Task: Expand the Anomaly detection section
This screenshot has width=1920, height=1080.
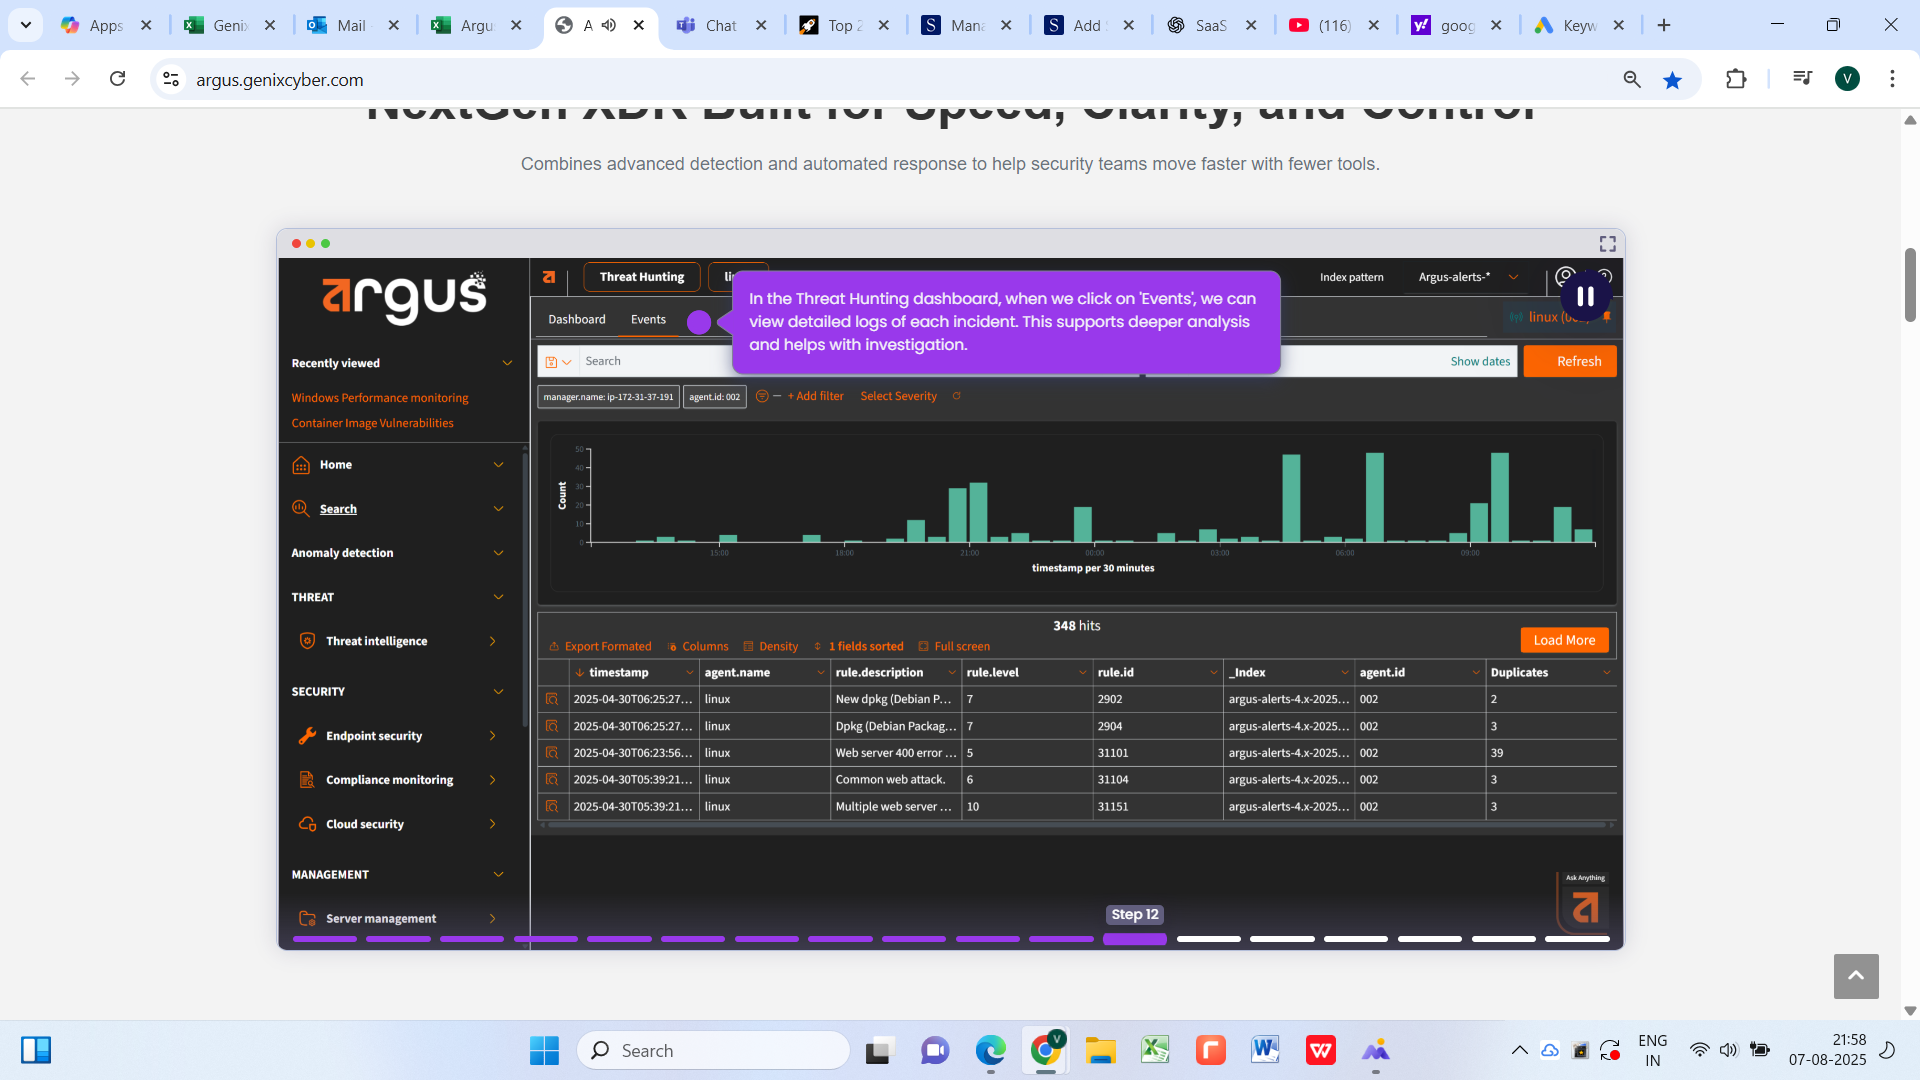Action: pos(498,553)
